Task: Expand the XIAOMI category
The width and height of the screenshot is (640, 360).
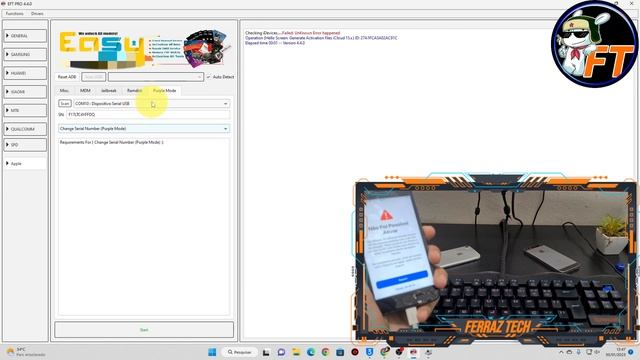Action: pyautogui.click(x=25, y=92)
